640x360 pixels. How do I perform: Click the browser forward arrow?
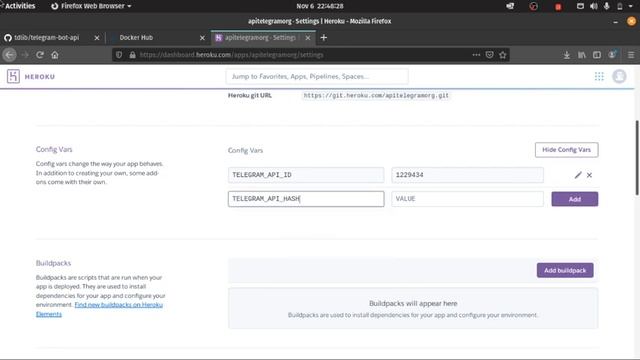[25, 55]
